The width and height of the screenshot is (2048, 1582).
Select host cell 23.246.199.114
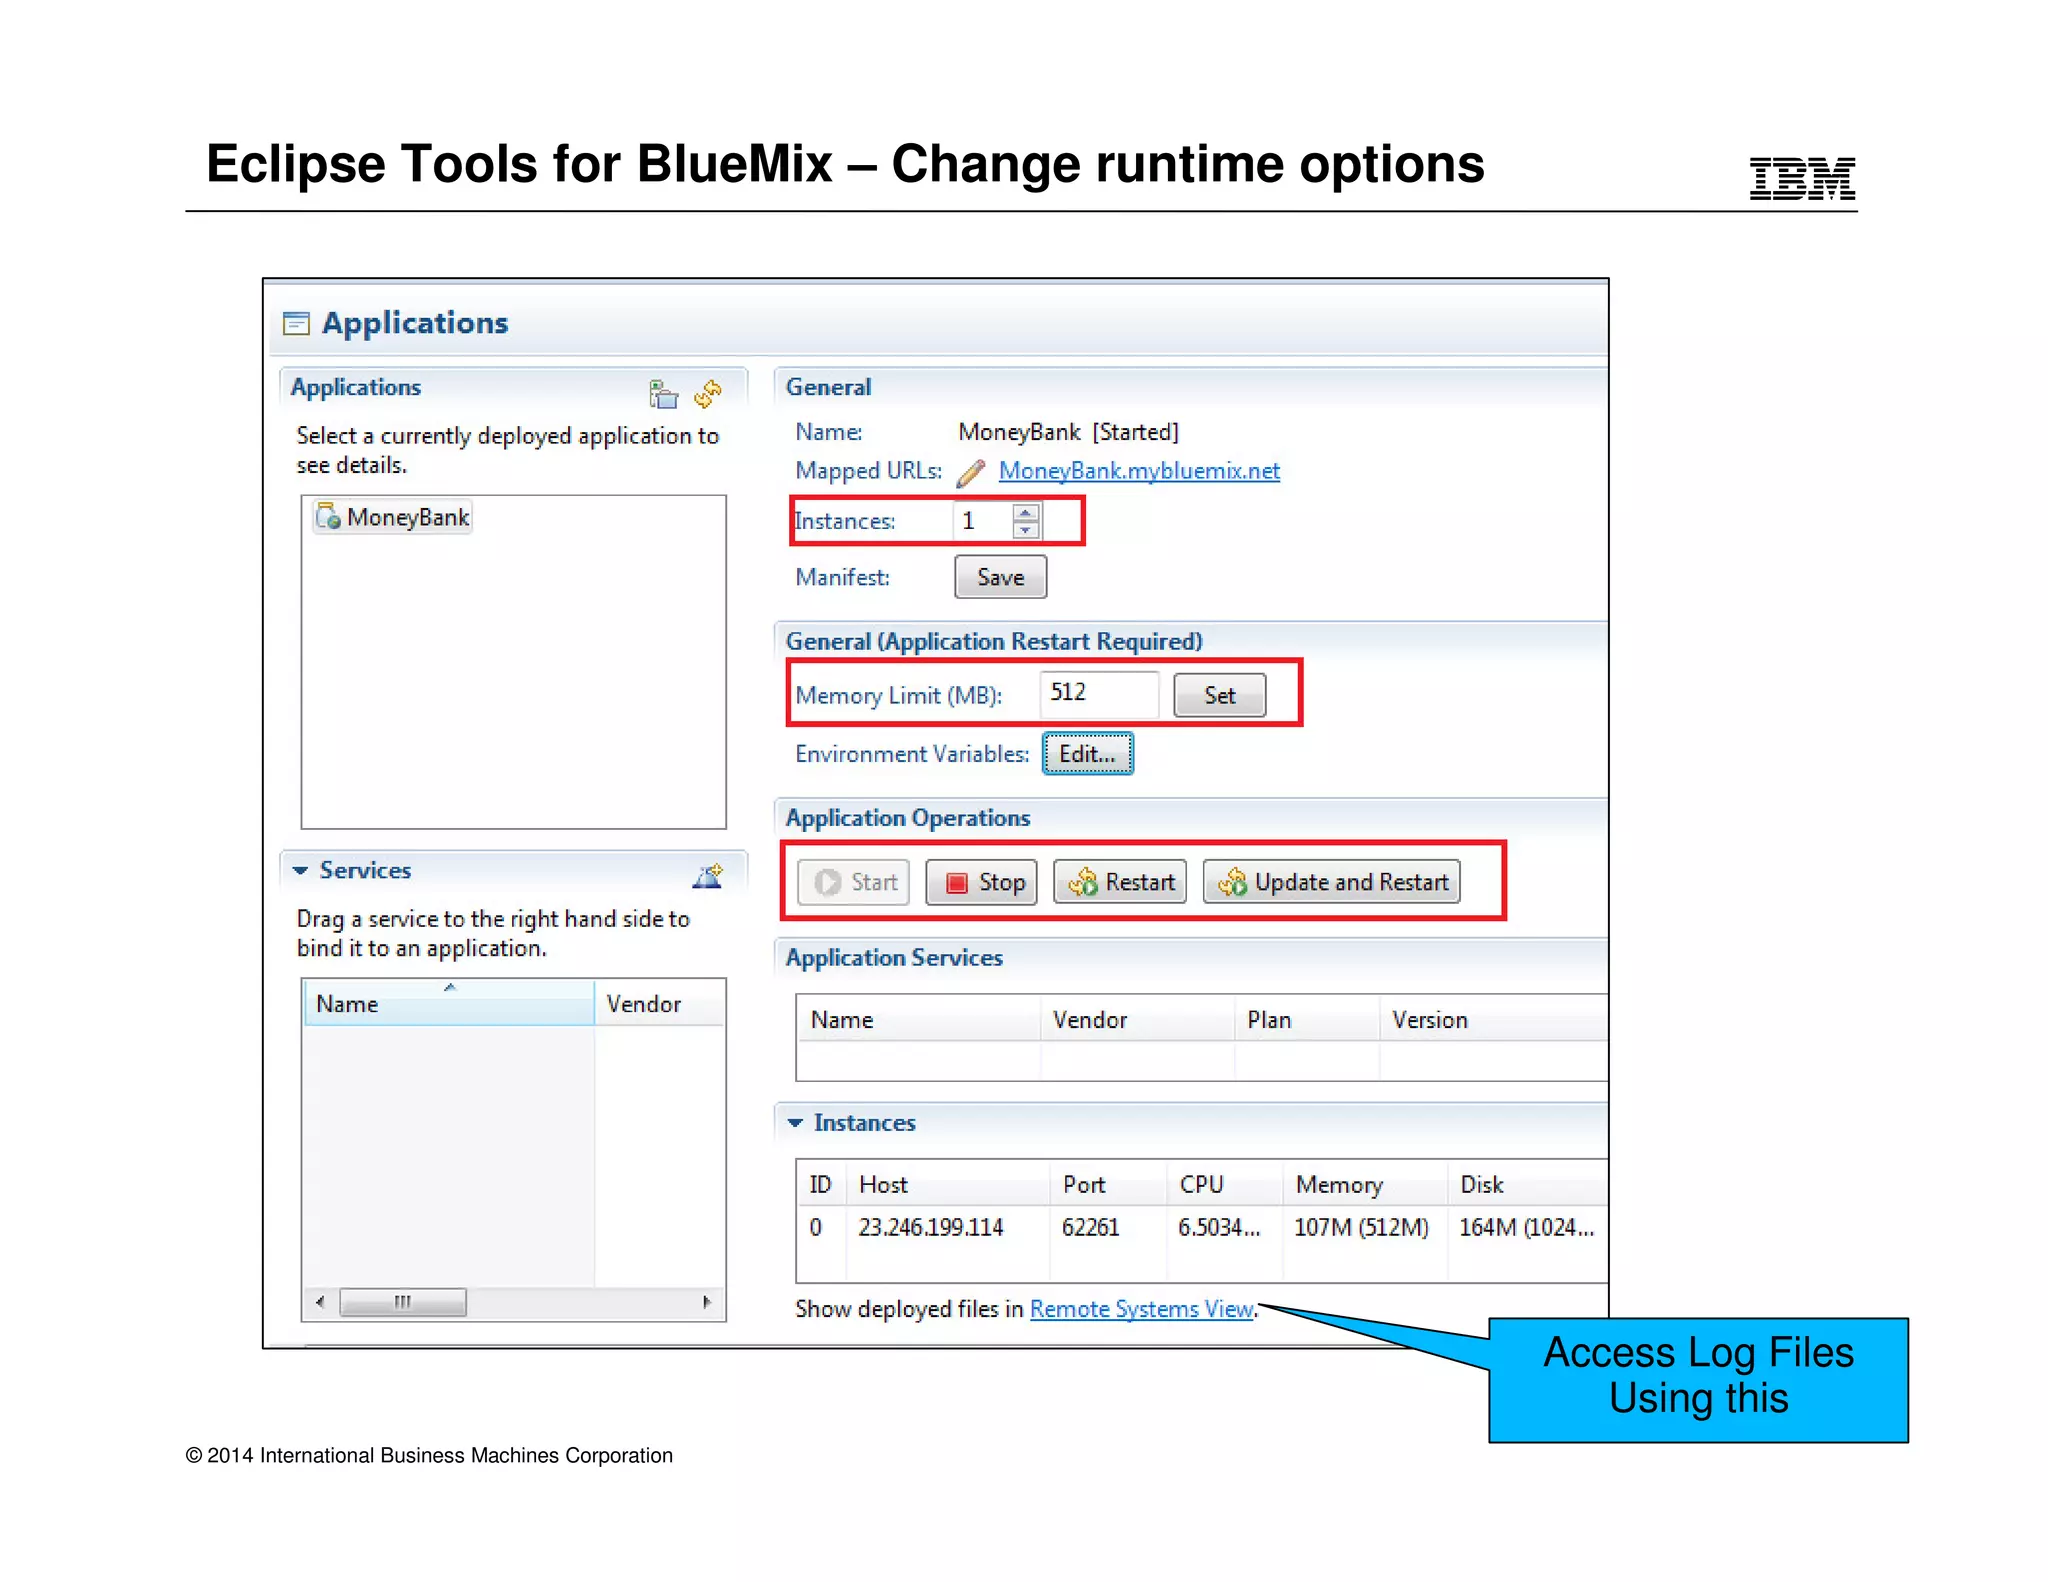931,1227
